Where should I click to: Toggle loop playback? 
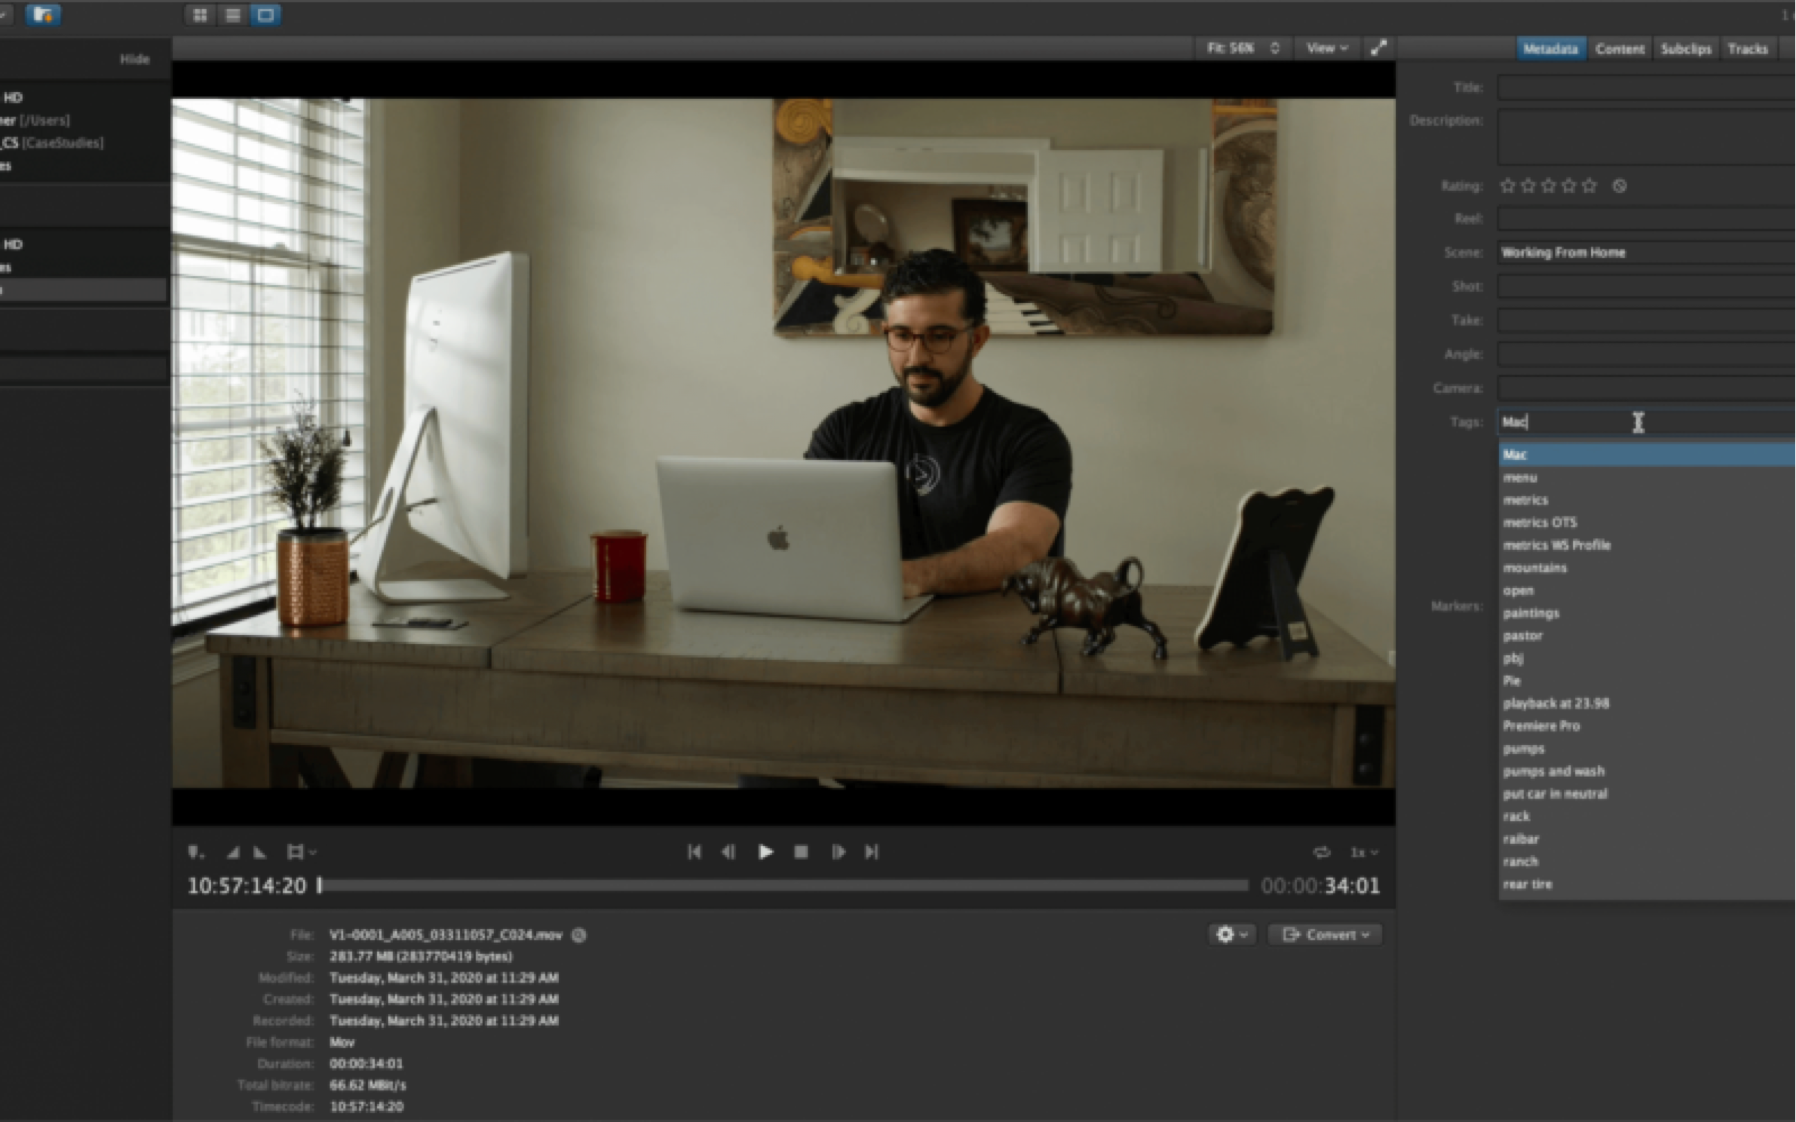tap(1321, 852)
